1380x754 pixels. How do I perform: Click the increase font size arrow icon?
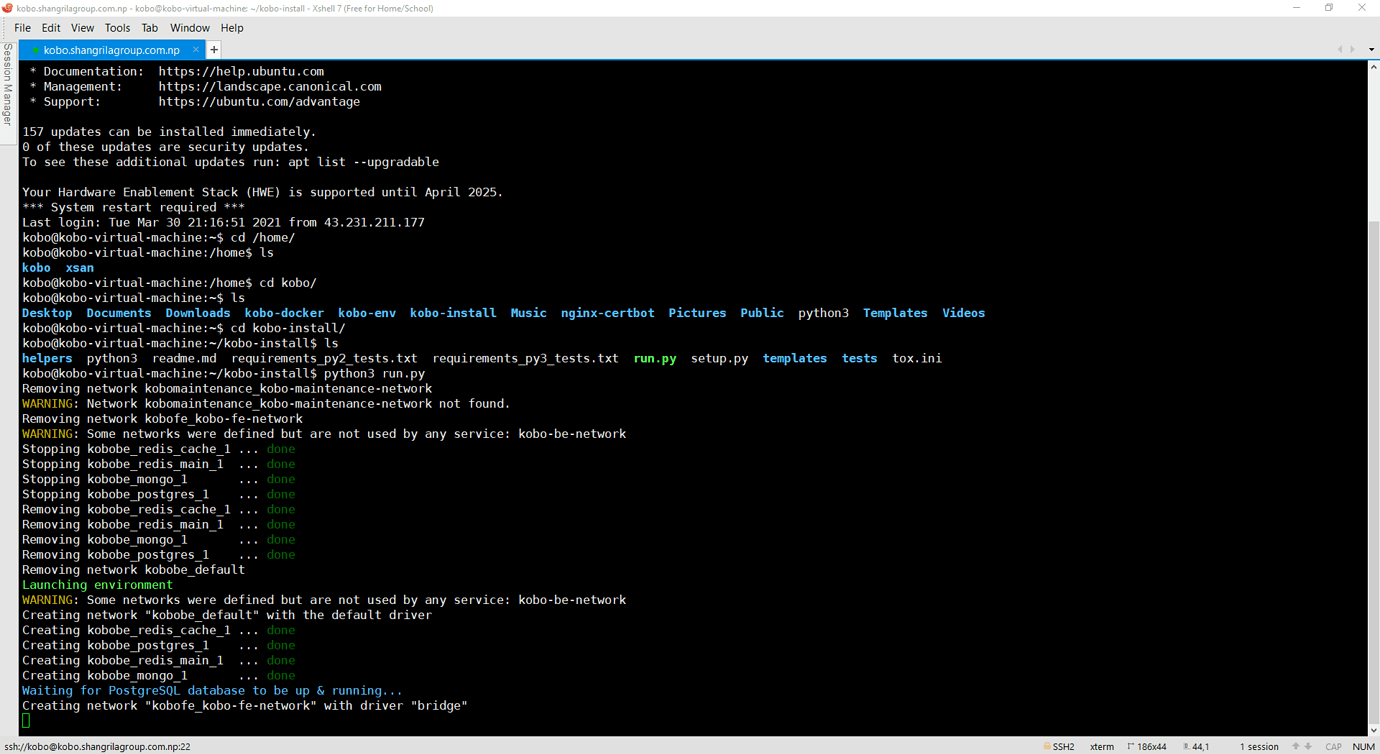pyautogui.click(x=1296, y=745)
